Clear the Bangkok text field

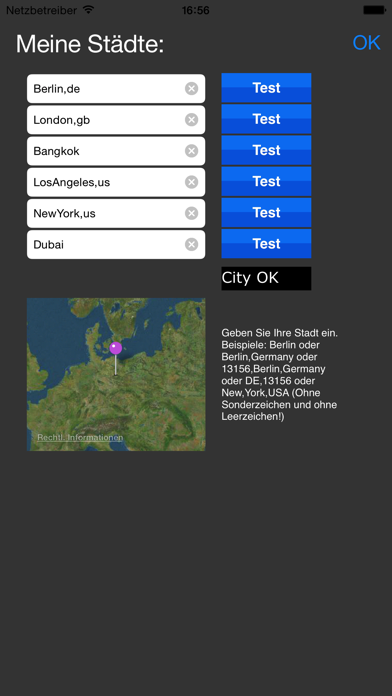pyautogui.click(x=191, y=151)
